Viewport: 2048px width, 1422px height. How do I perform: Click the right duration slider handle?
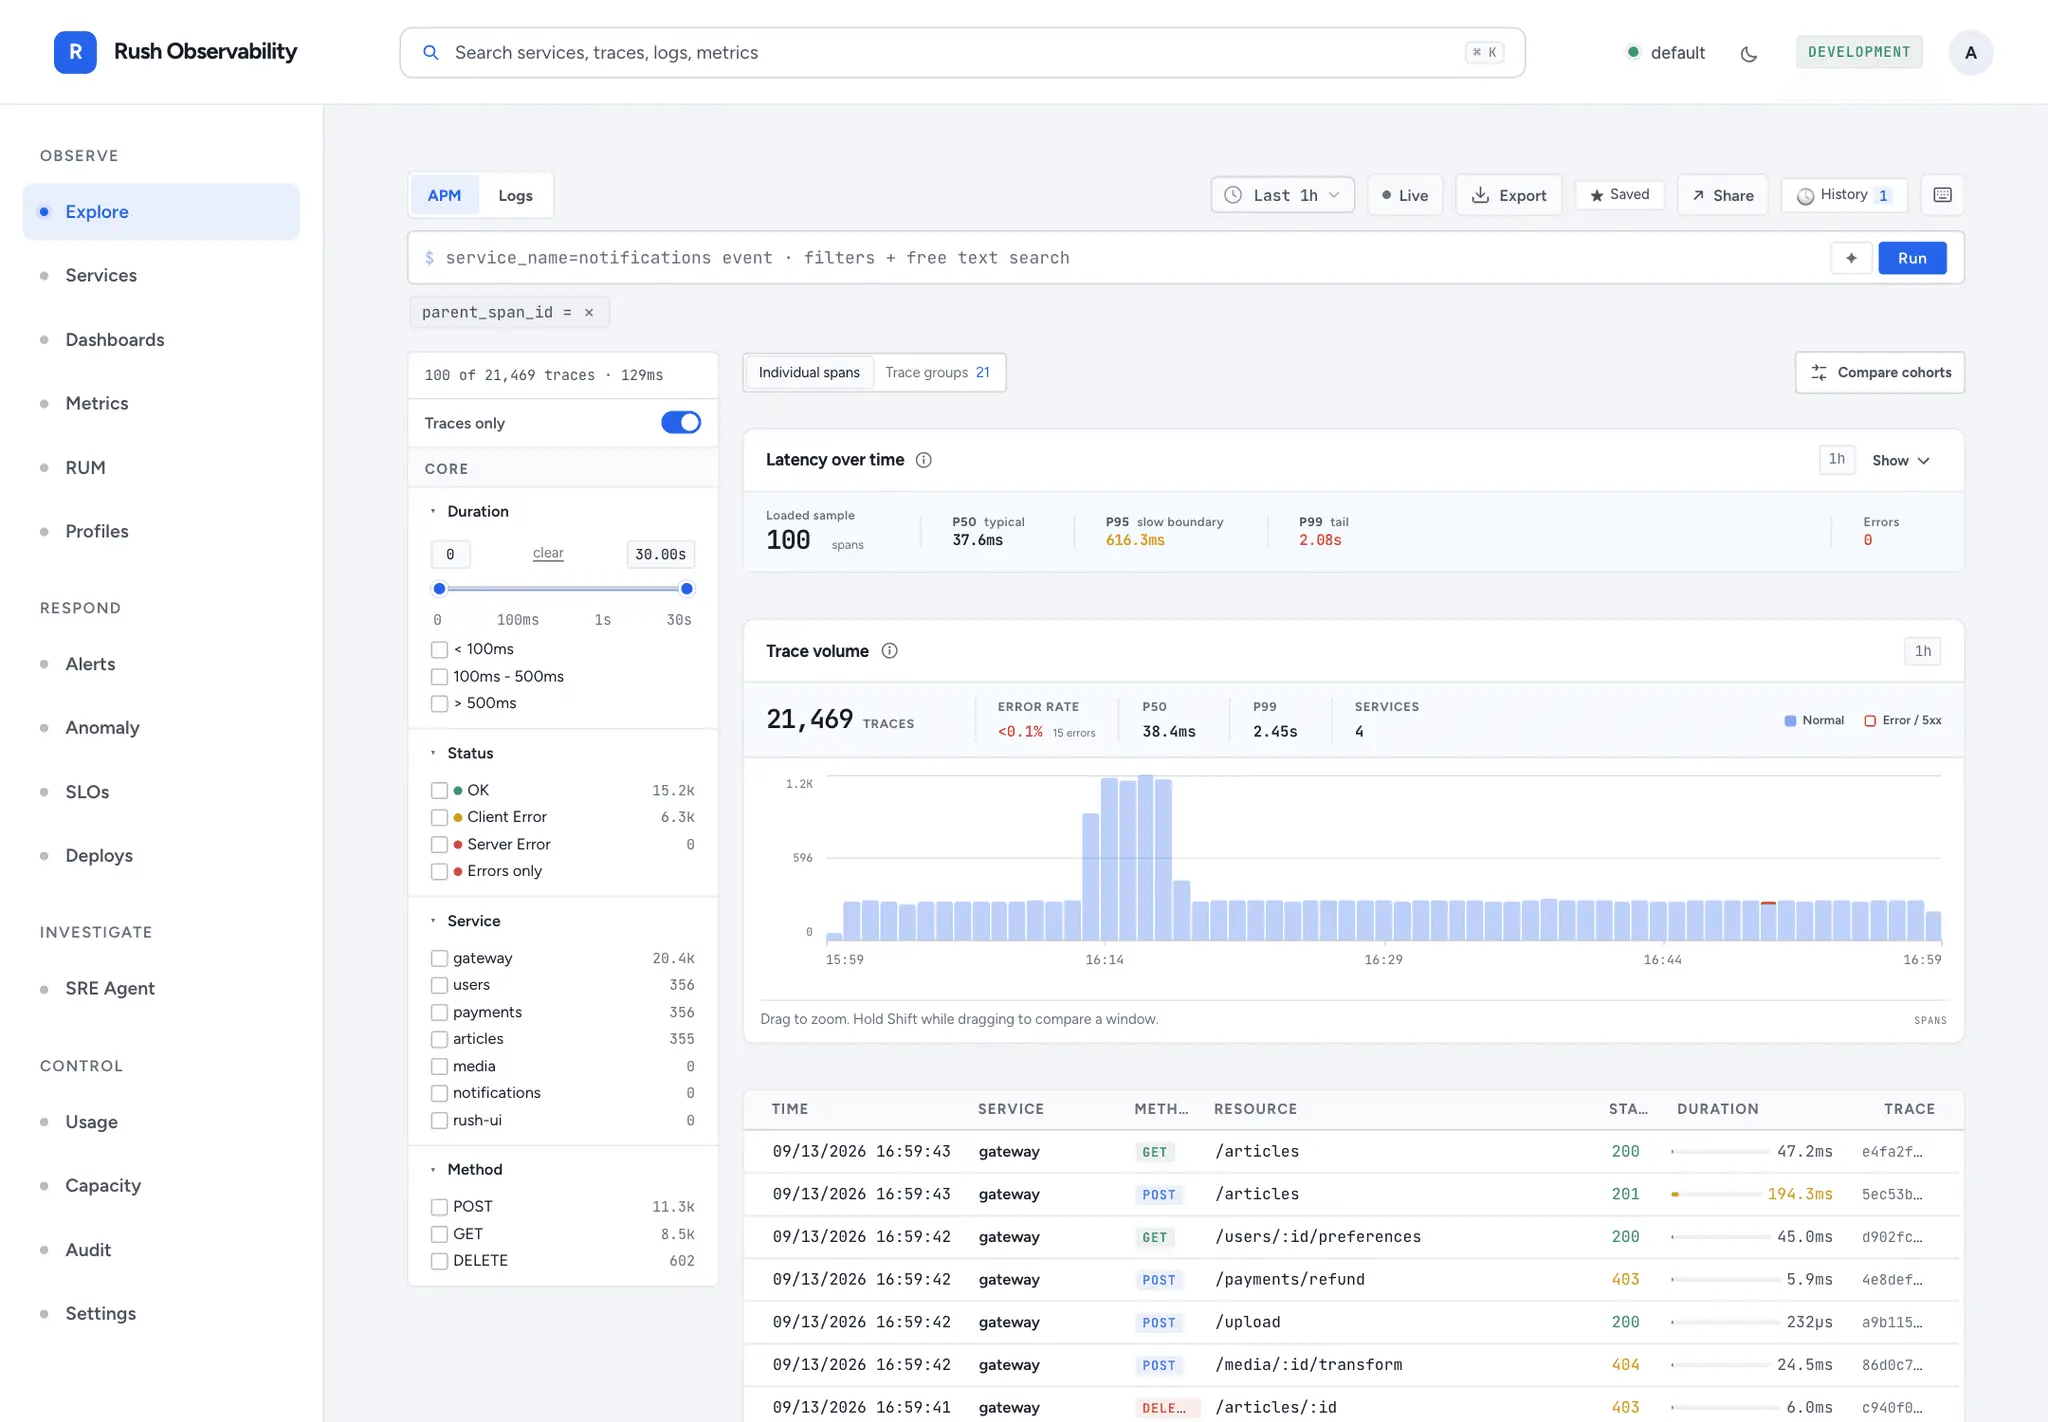(x=687, y=589)
